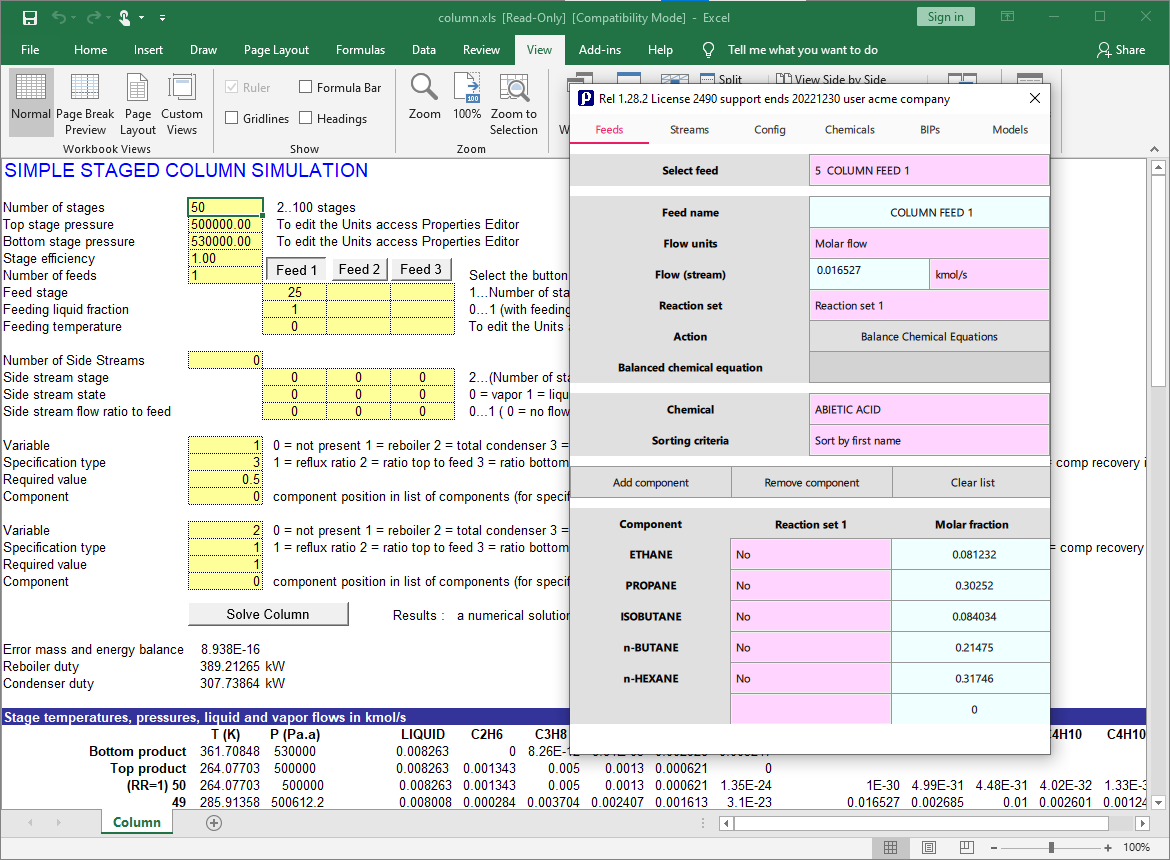Viewport: 1170px width, 860px height.
Task: Edit the Flow (stream) value 0.016527
Action: [869, 274]
